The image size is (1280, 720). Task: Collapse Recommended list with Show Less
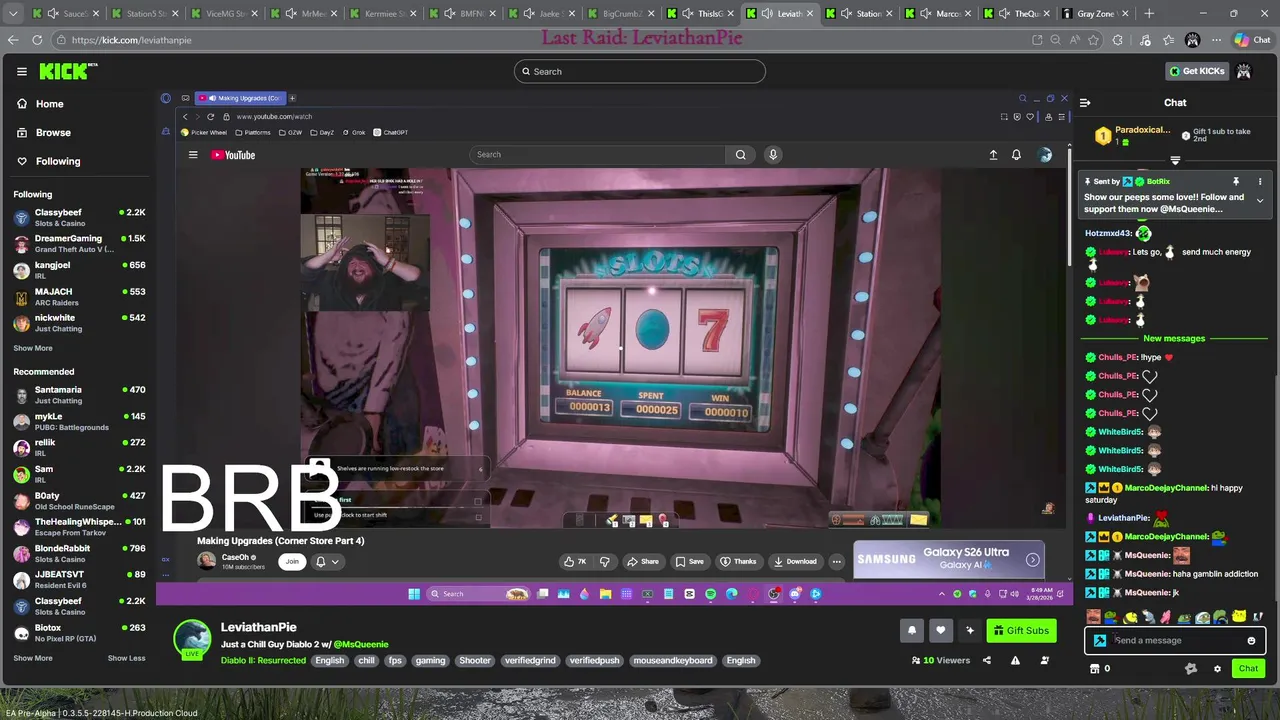pyautogui.click(x=126, y=658)
